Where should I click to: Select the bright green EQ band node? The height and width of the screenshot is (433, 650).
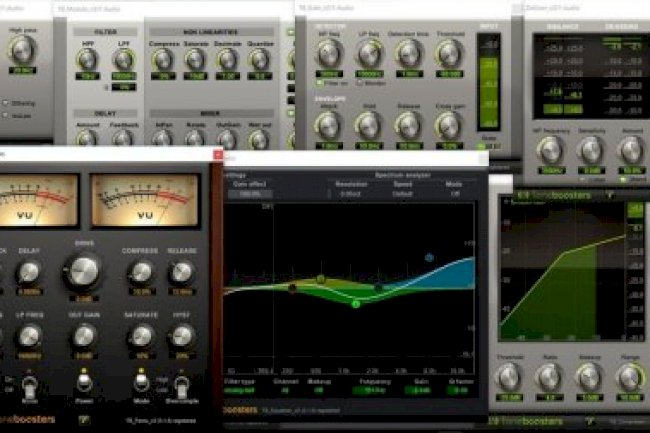pos(356,304)
